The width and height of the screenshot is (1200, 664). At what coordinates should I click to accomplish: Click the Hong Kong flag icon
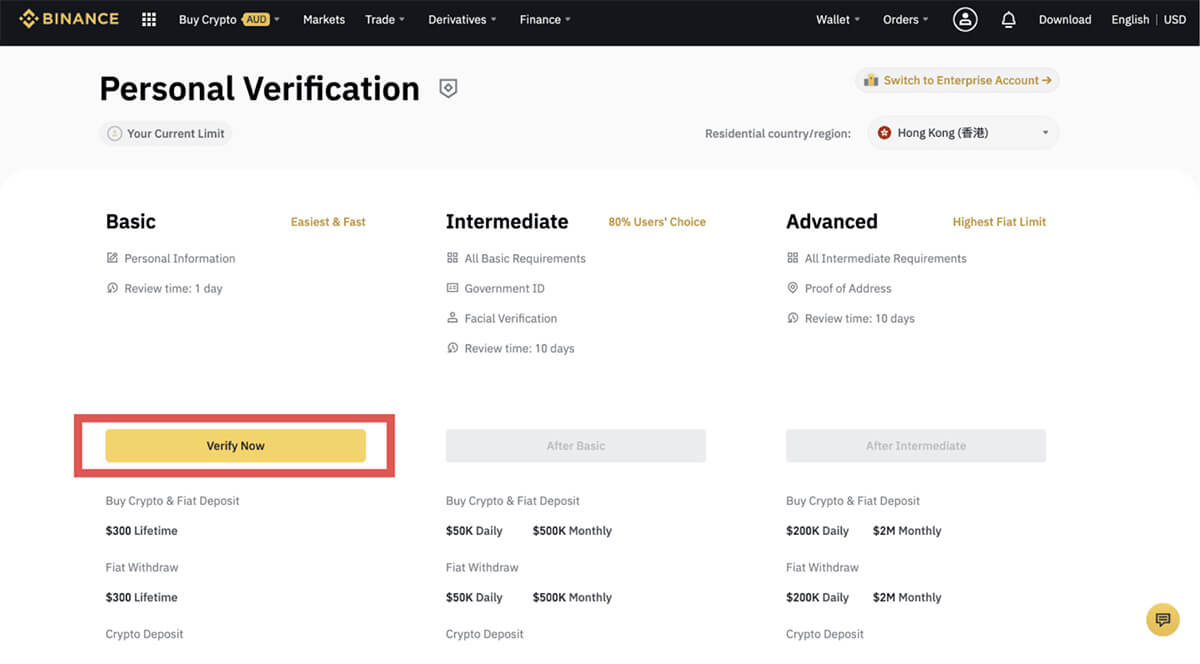click(x=884, y=133)
